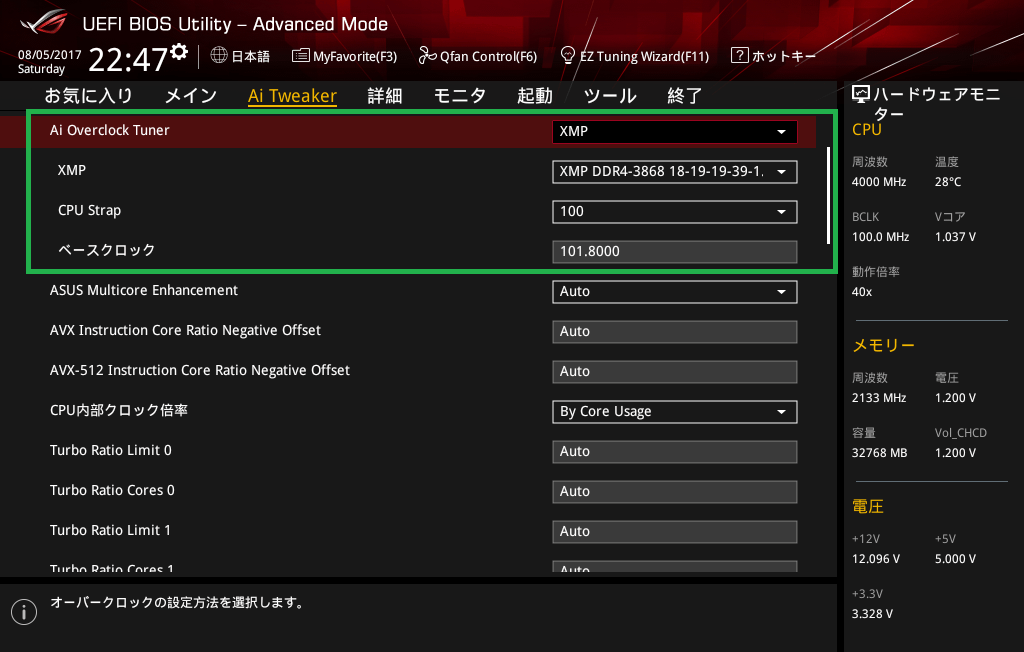
Task: Select the ベースクロック label
Action: [x=106, y=250]
